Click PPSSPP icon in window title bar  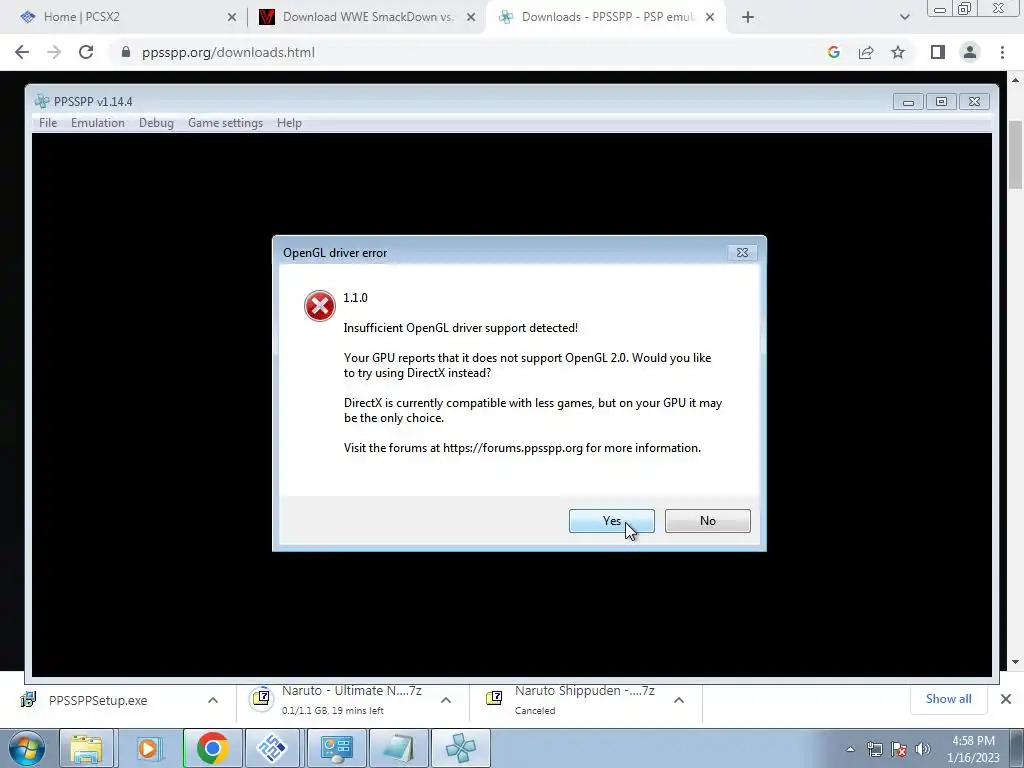pos(42,101)
